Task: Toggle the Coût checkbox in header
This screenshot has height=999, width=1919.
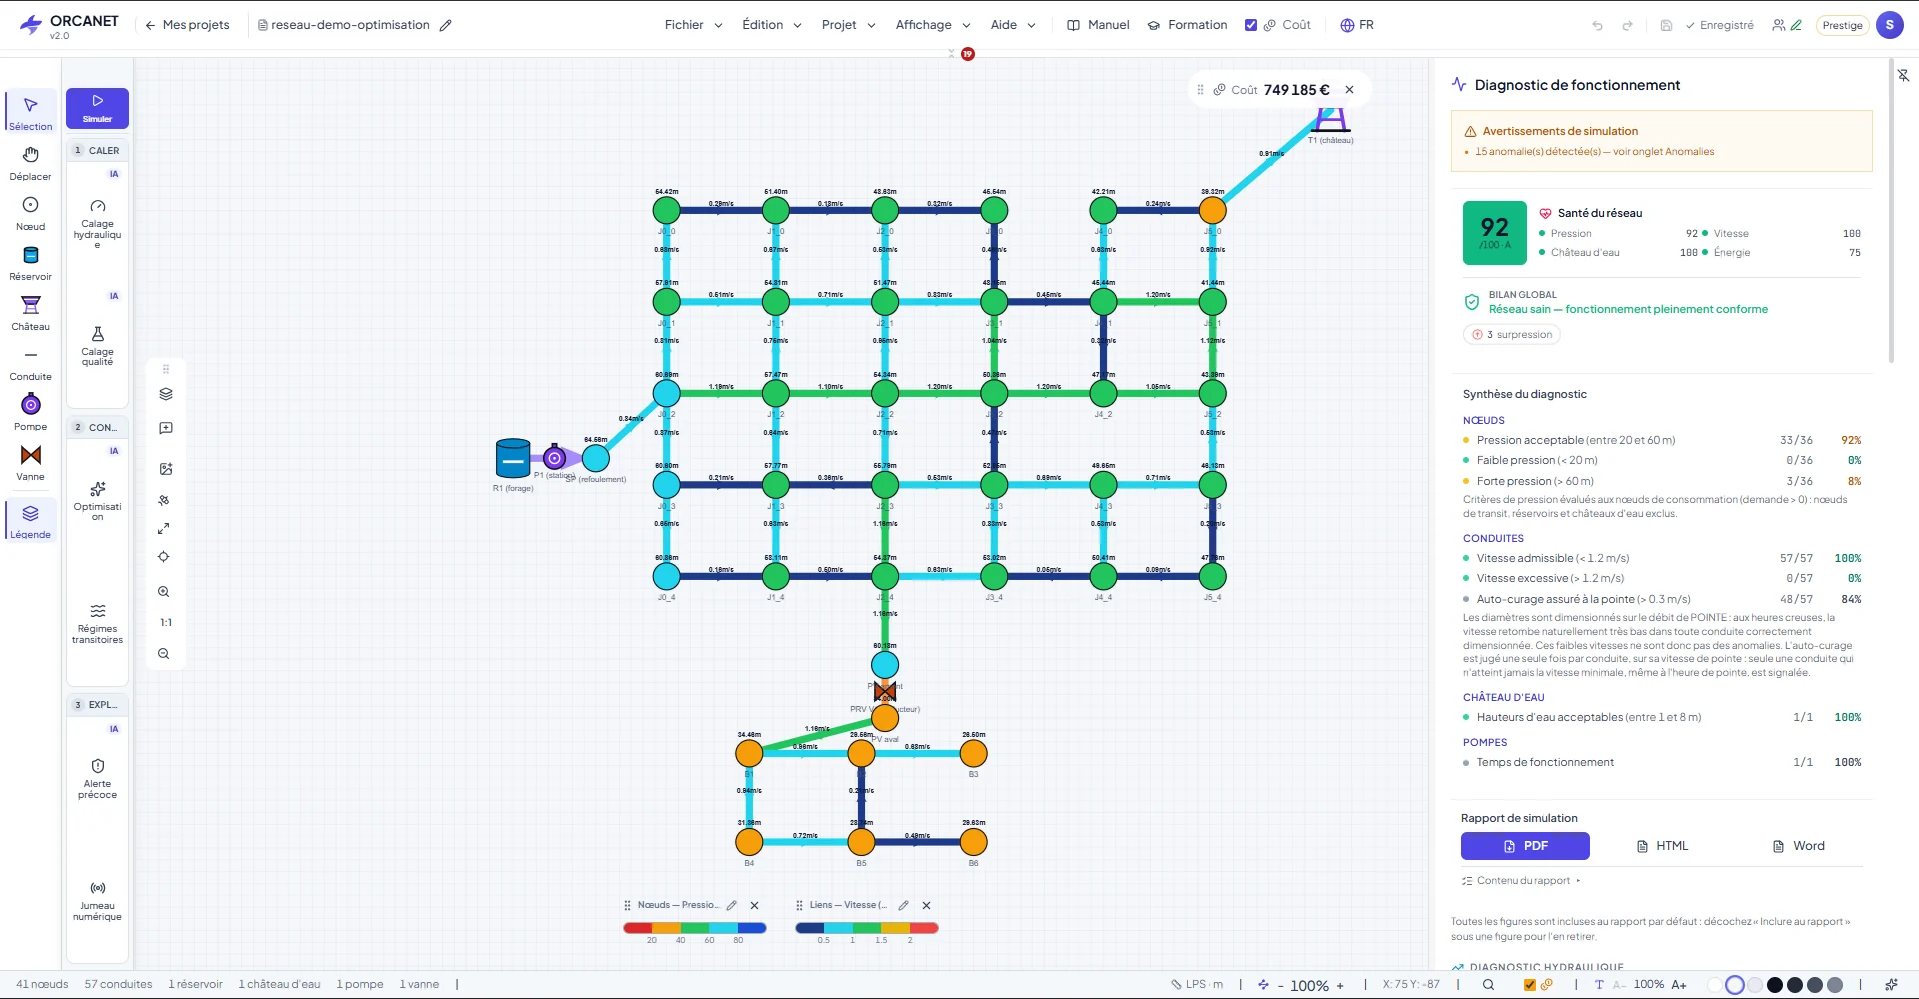Action: (x=1251, y=25)
